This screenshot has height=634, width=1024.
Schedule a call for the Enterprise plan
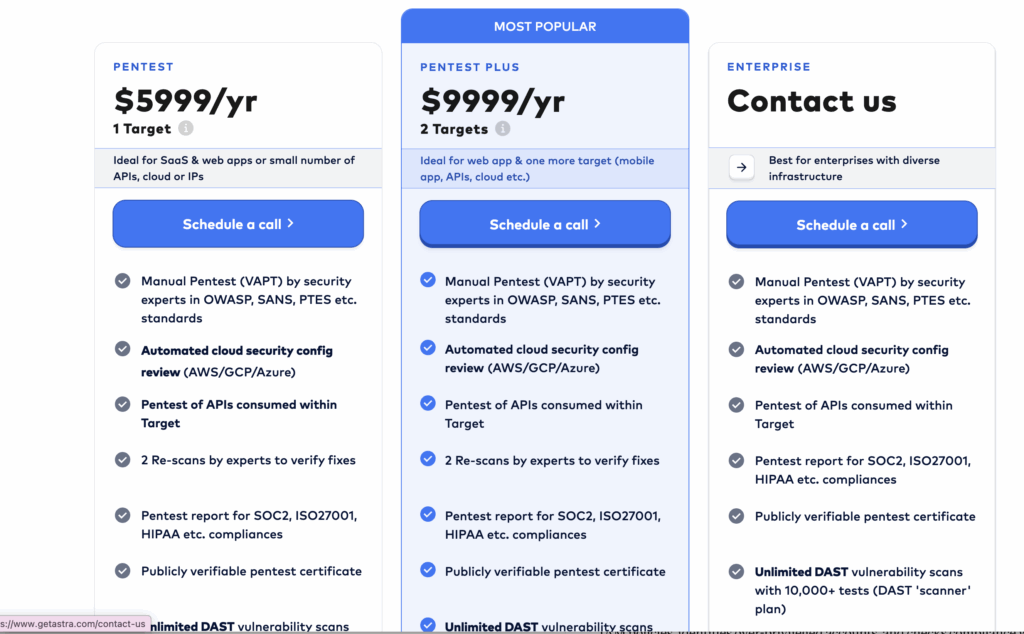(851, 225)
